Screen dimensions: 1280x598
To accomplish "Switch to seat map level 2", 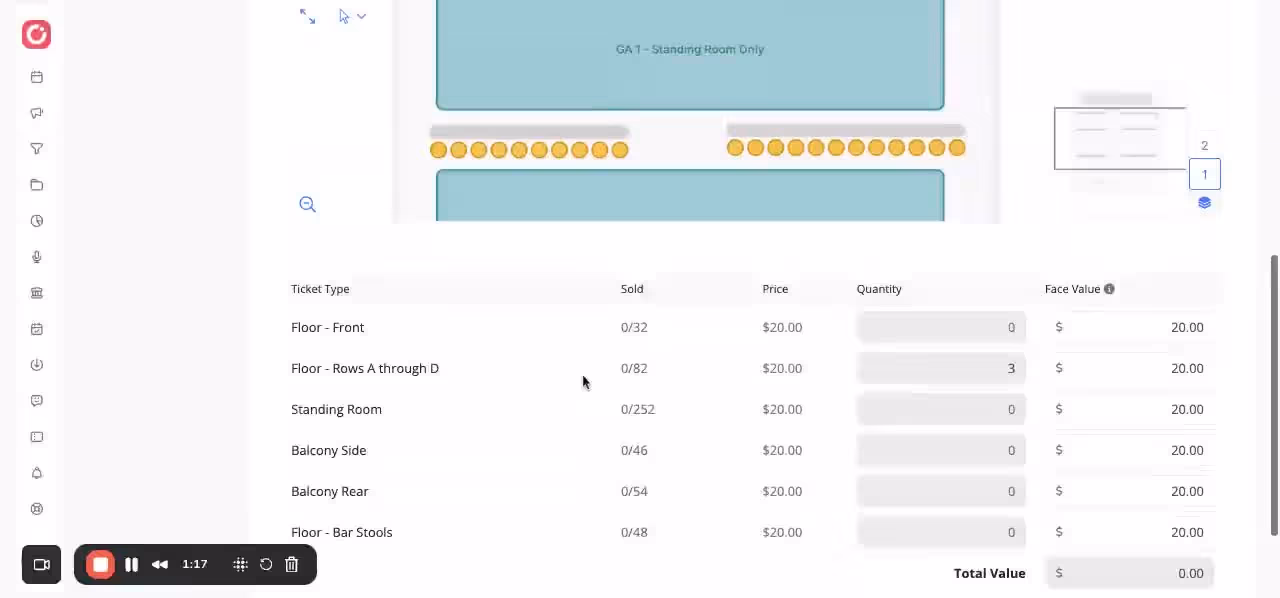I will [x=1204, y=146].
